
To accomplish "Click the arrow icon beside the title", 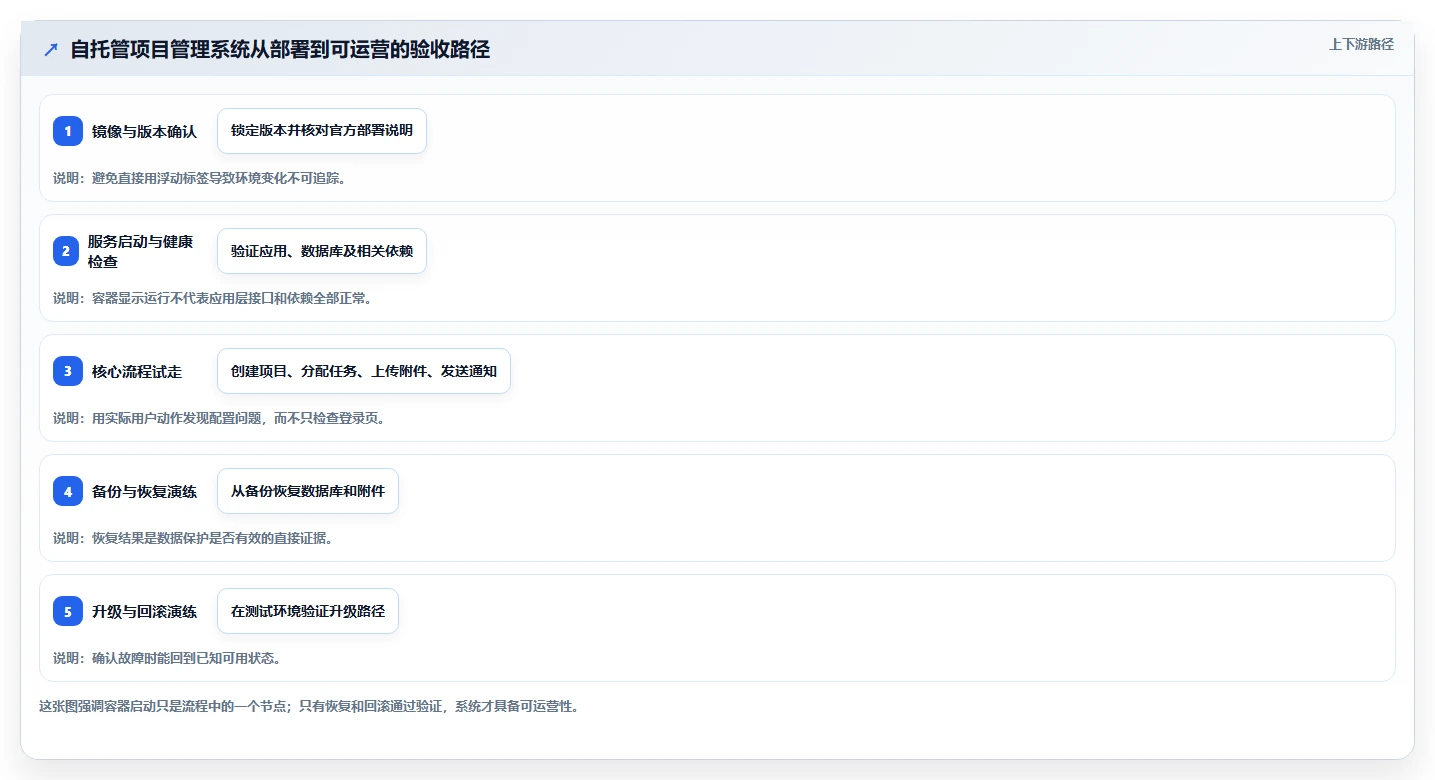I will [51, 49].
